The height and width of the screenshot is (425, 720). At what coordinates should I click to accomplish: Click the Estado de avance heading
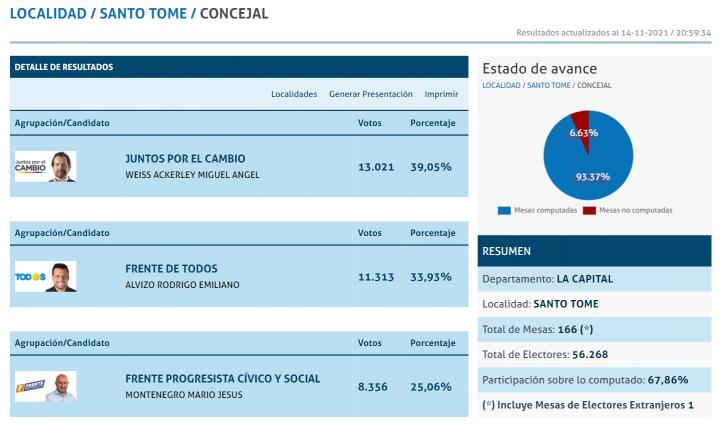[540, 69]
